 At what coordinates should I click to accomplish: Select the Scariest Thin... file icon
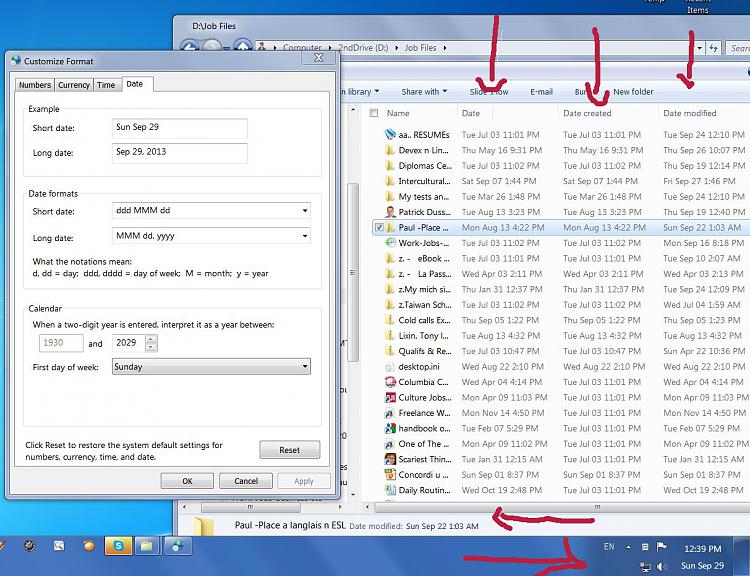[x=390, y=459]
